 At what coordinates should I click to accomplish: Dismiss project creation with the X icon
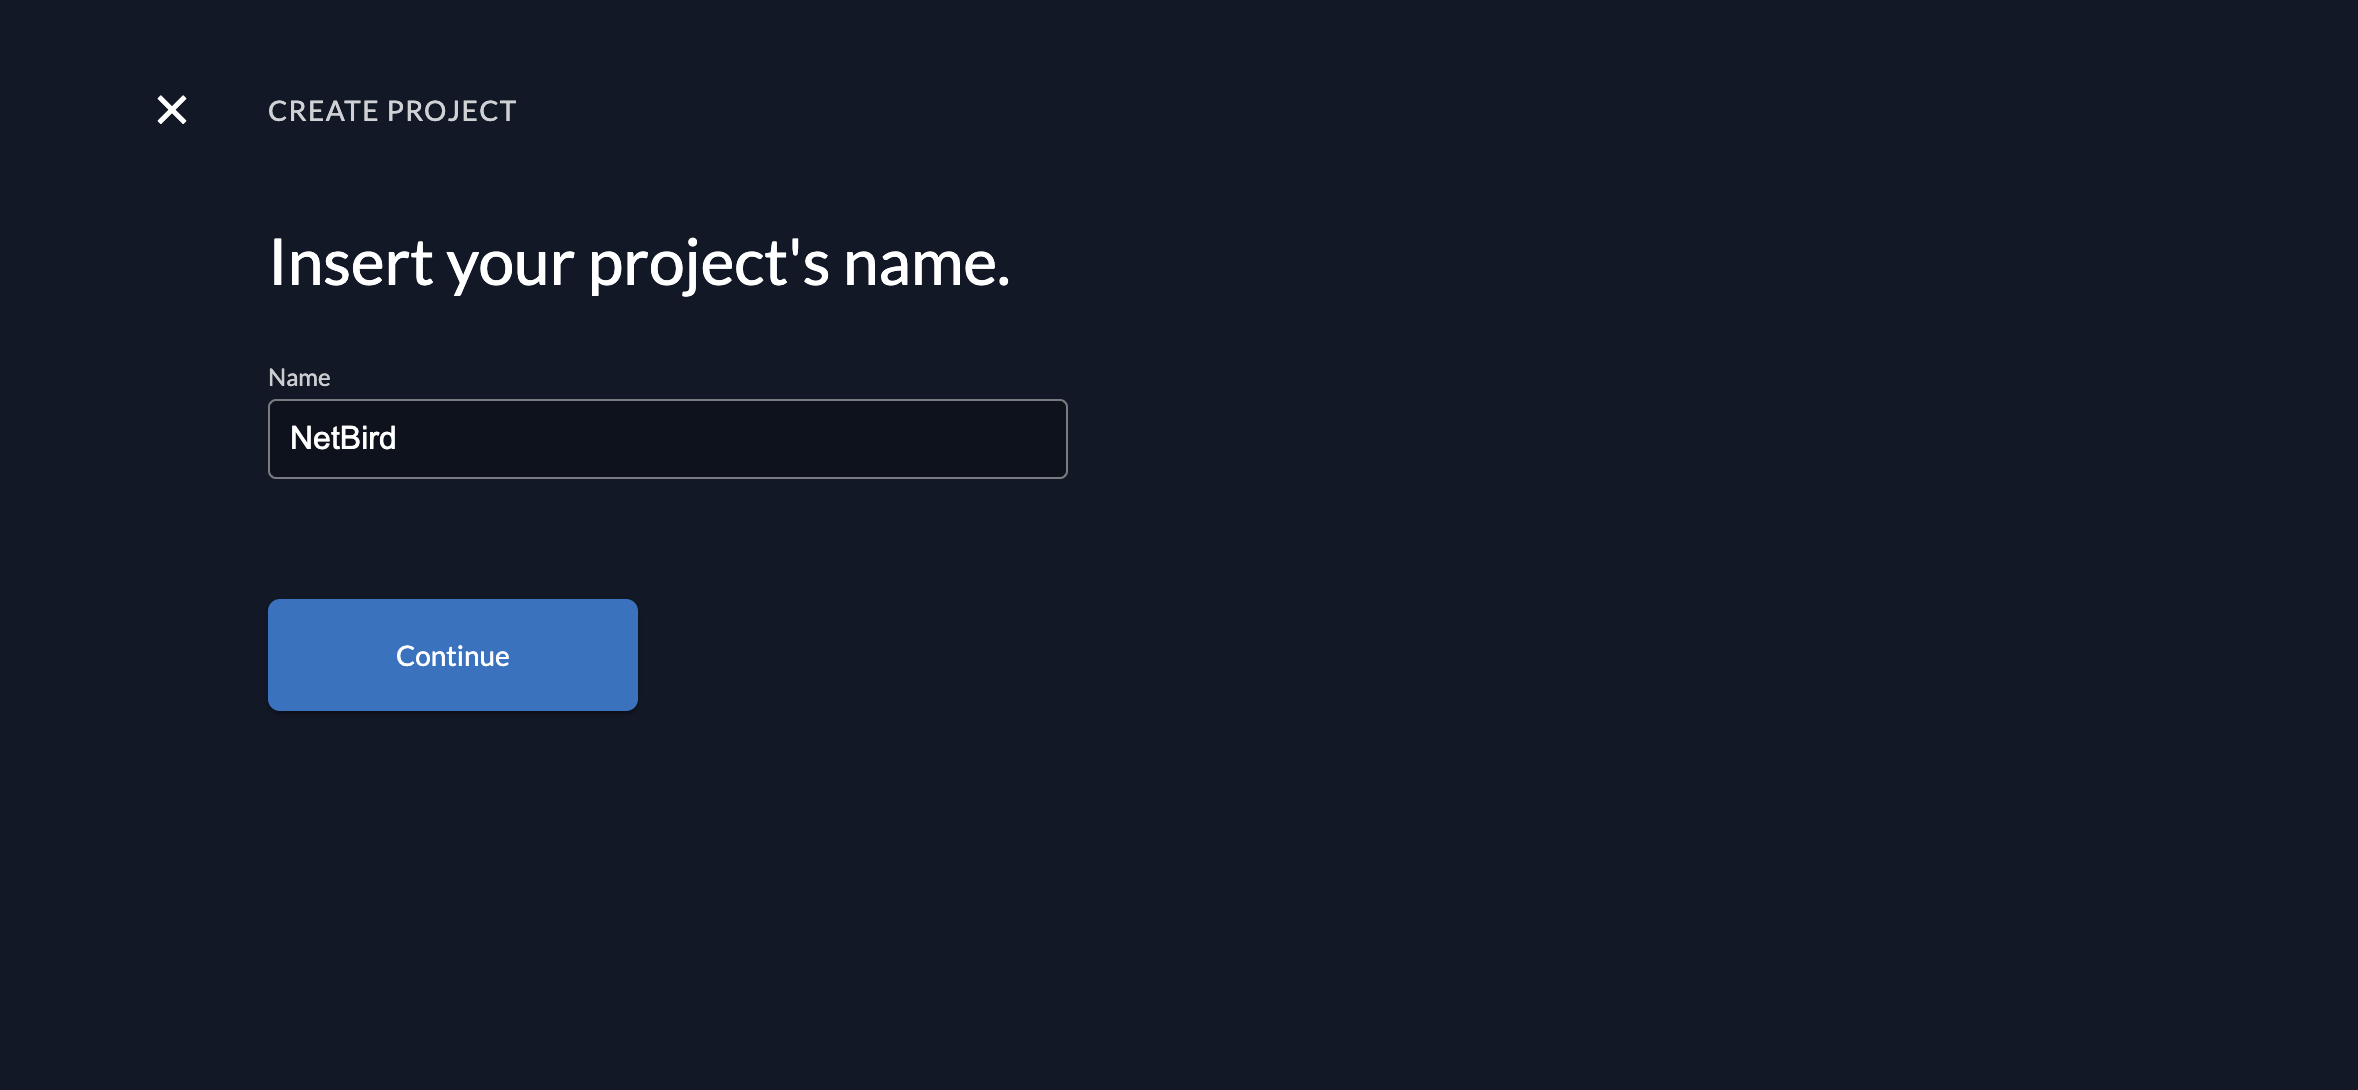[x=172, y=110]
